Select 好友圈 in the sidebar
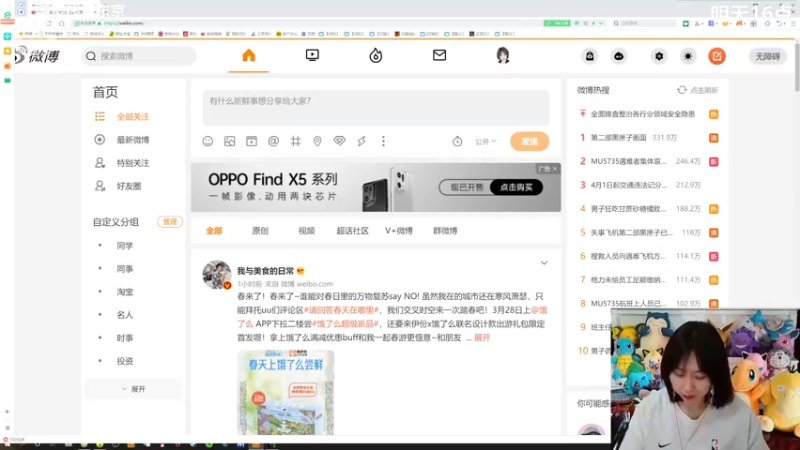The width and height of the screenshot is (800, 450). tap(129, 186)
